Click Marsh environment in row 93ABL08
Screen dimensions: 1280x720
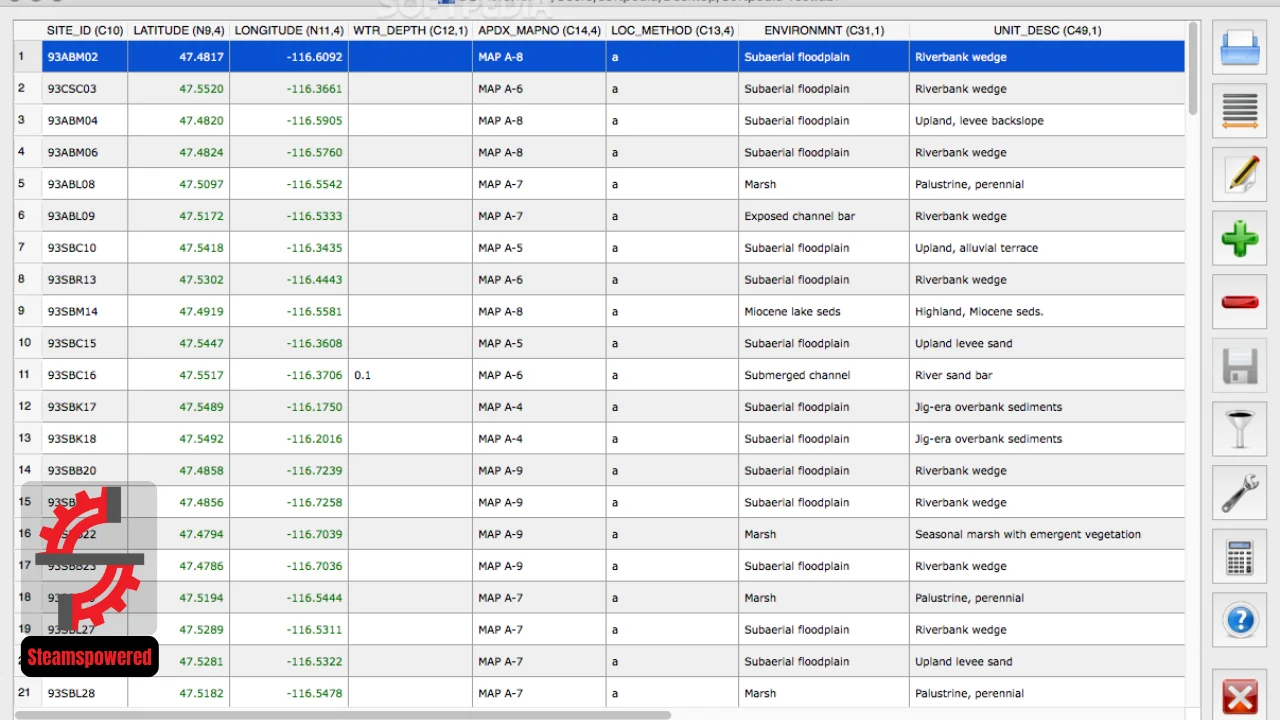coord(824,184)
